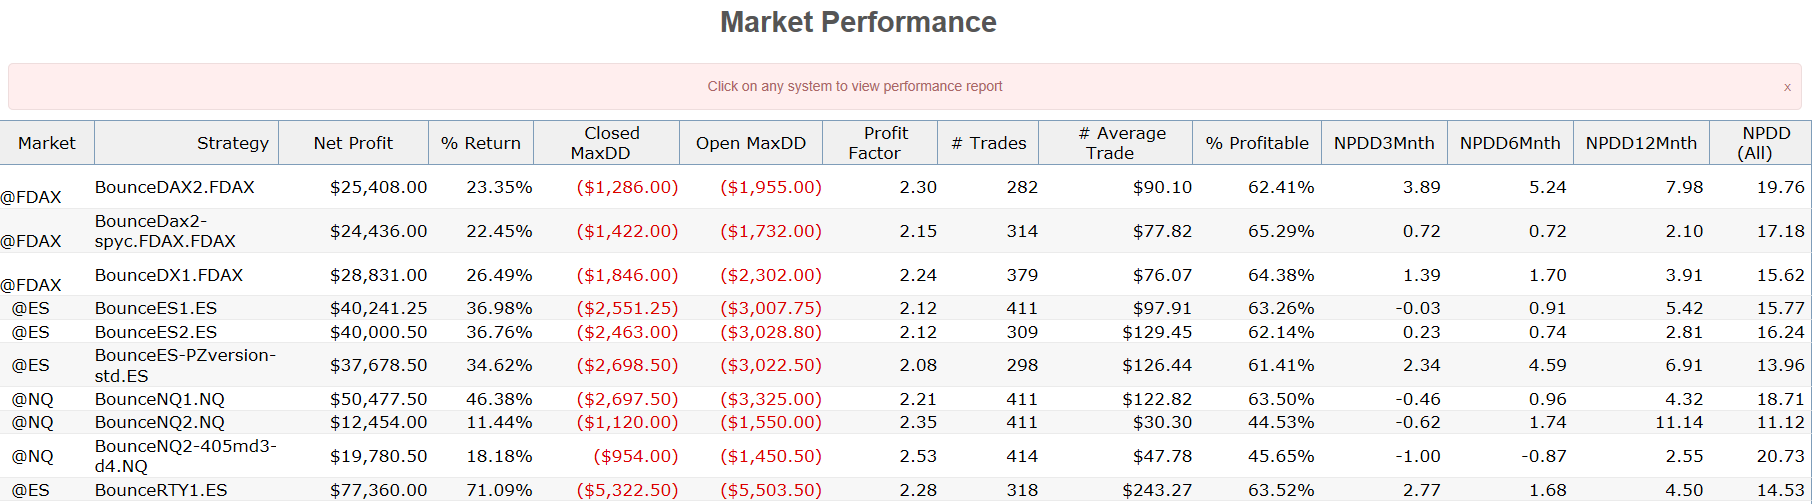Click the NPDD3Mnth column header

click(1384, 143)
